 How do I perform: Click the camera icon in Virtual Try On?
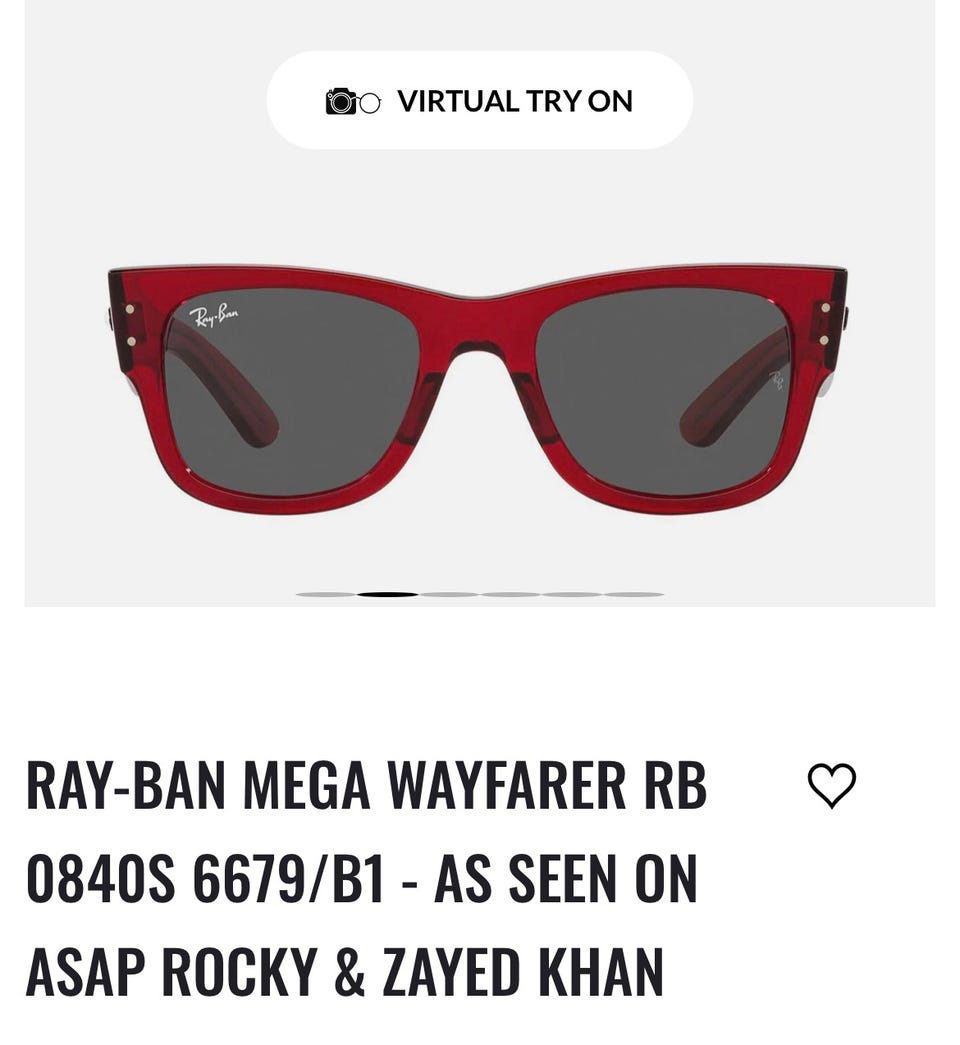click(341, 101)
